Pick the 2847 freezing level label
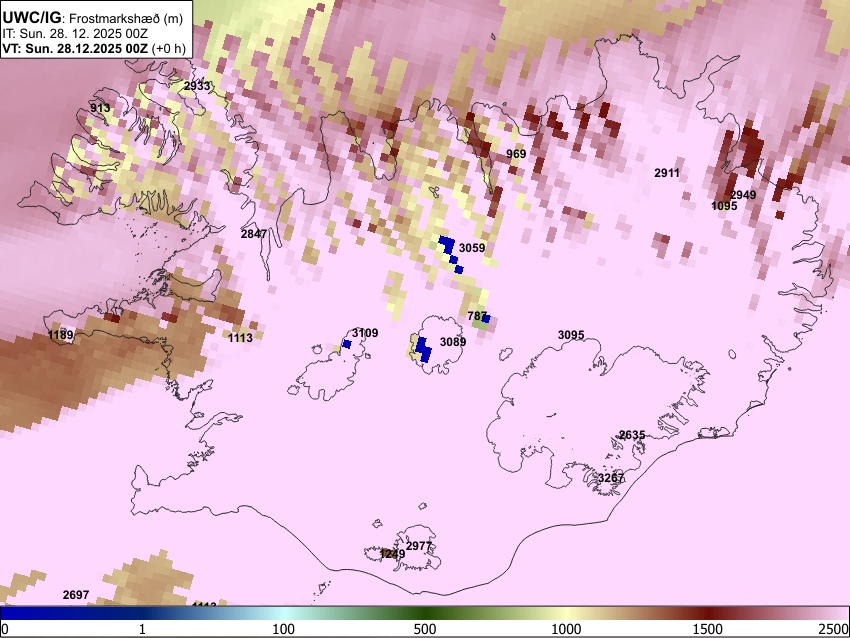The image size is (850, 638). (x=254, y=234)
